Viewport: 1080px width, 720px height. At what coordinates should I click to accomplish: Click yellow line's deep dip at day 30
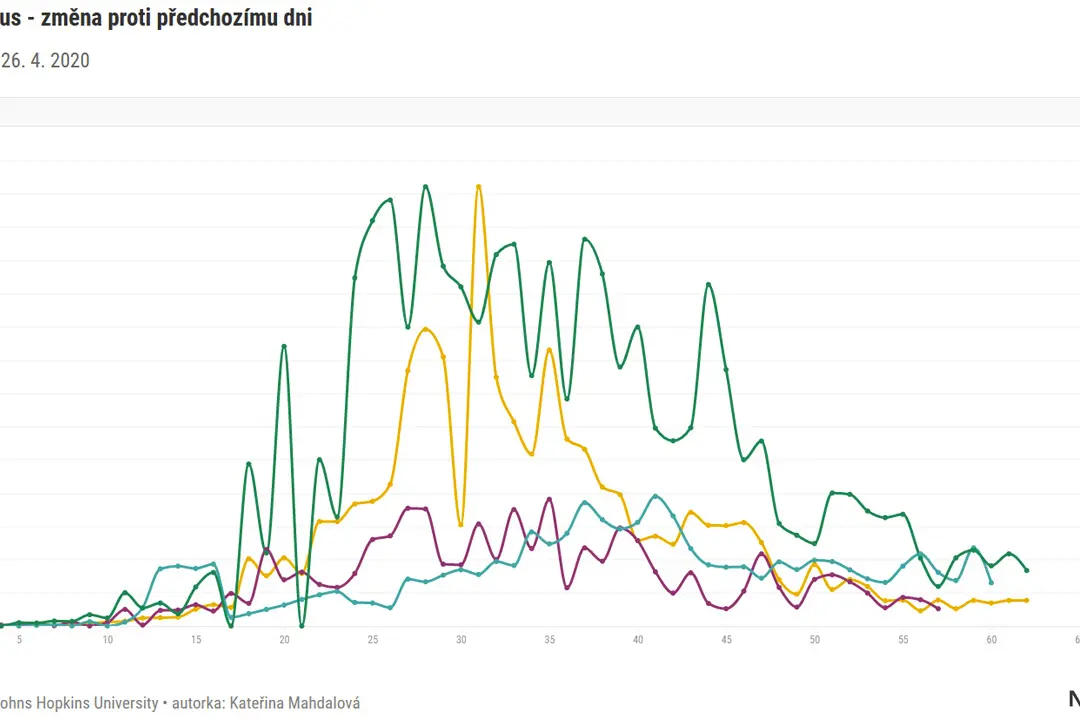point(461,525)
